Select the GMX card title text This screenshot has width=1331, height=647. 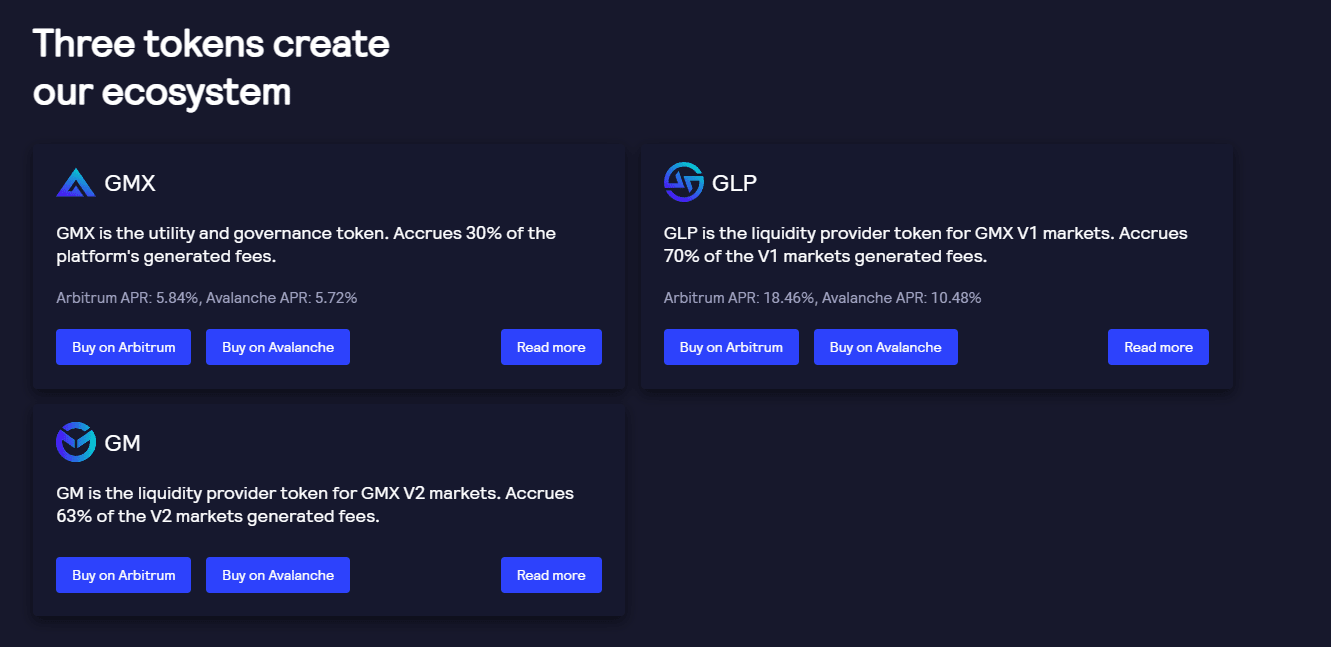click(130, 183)
